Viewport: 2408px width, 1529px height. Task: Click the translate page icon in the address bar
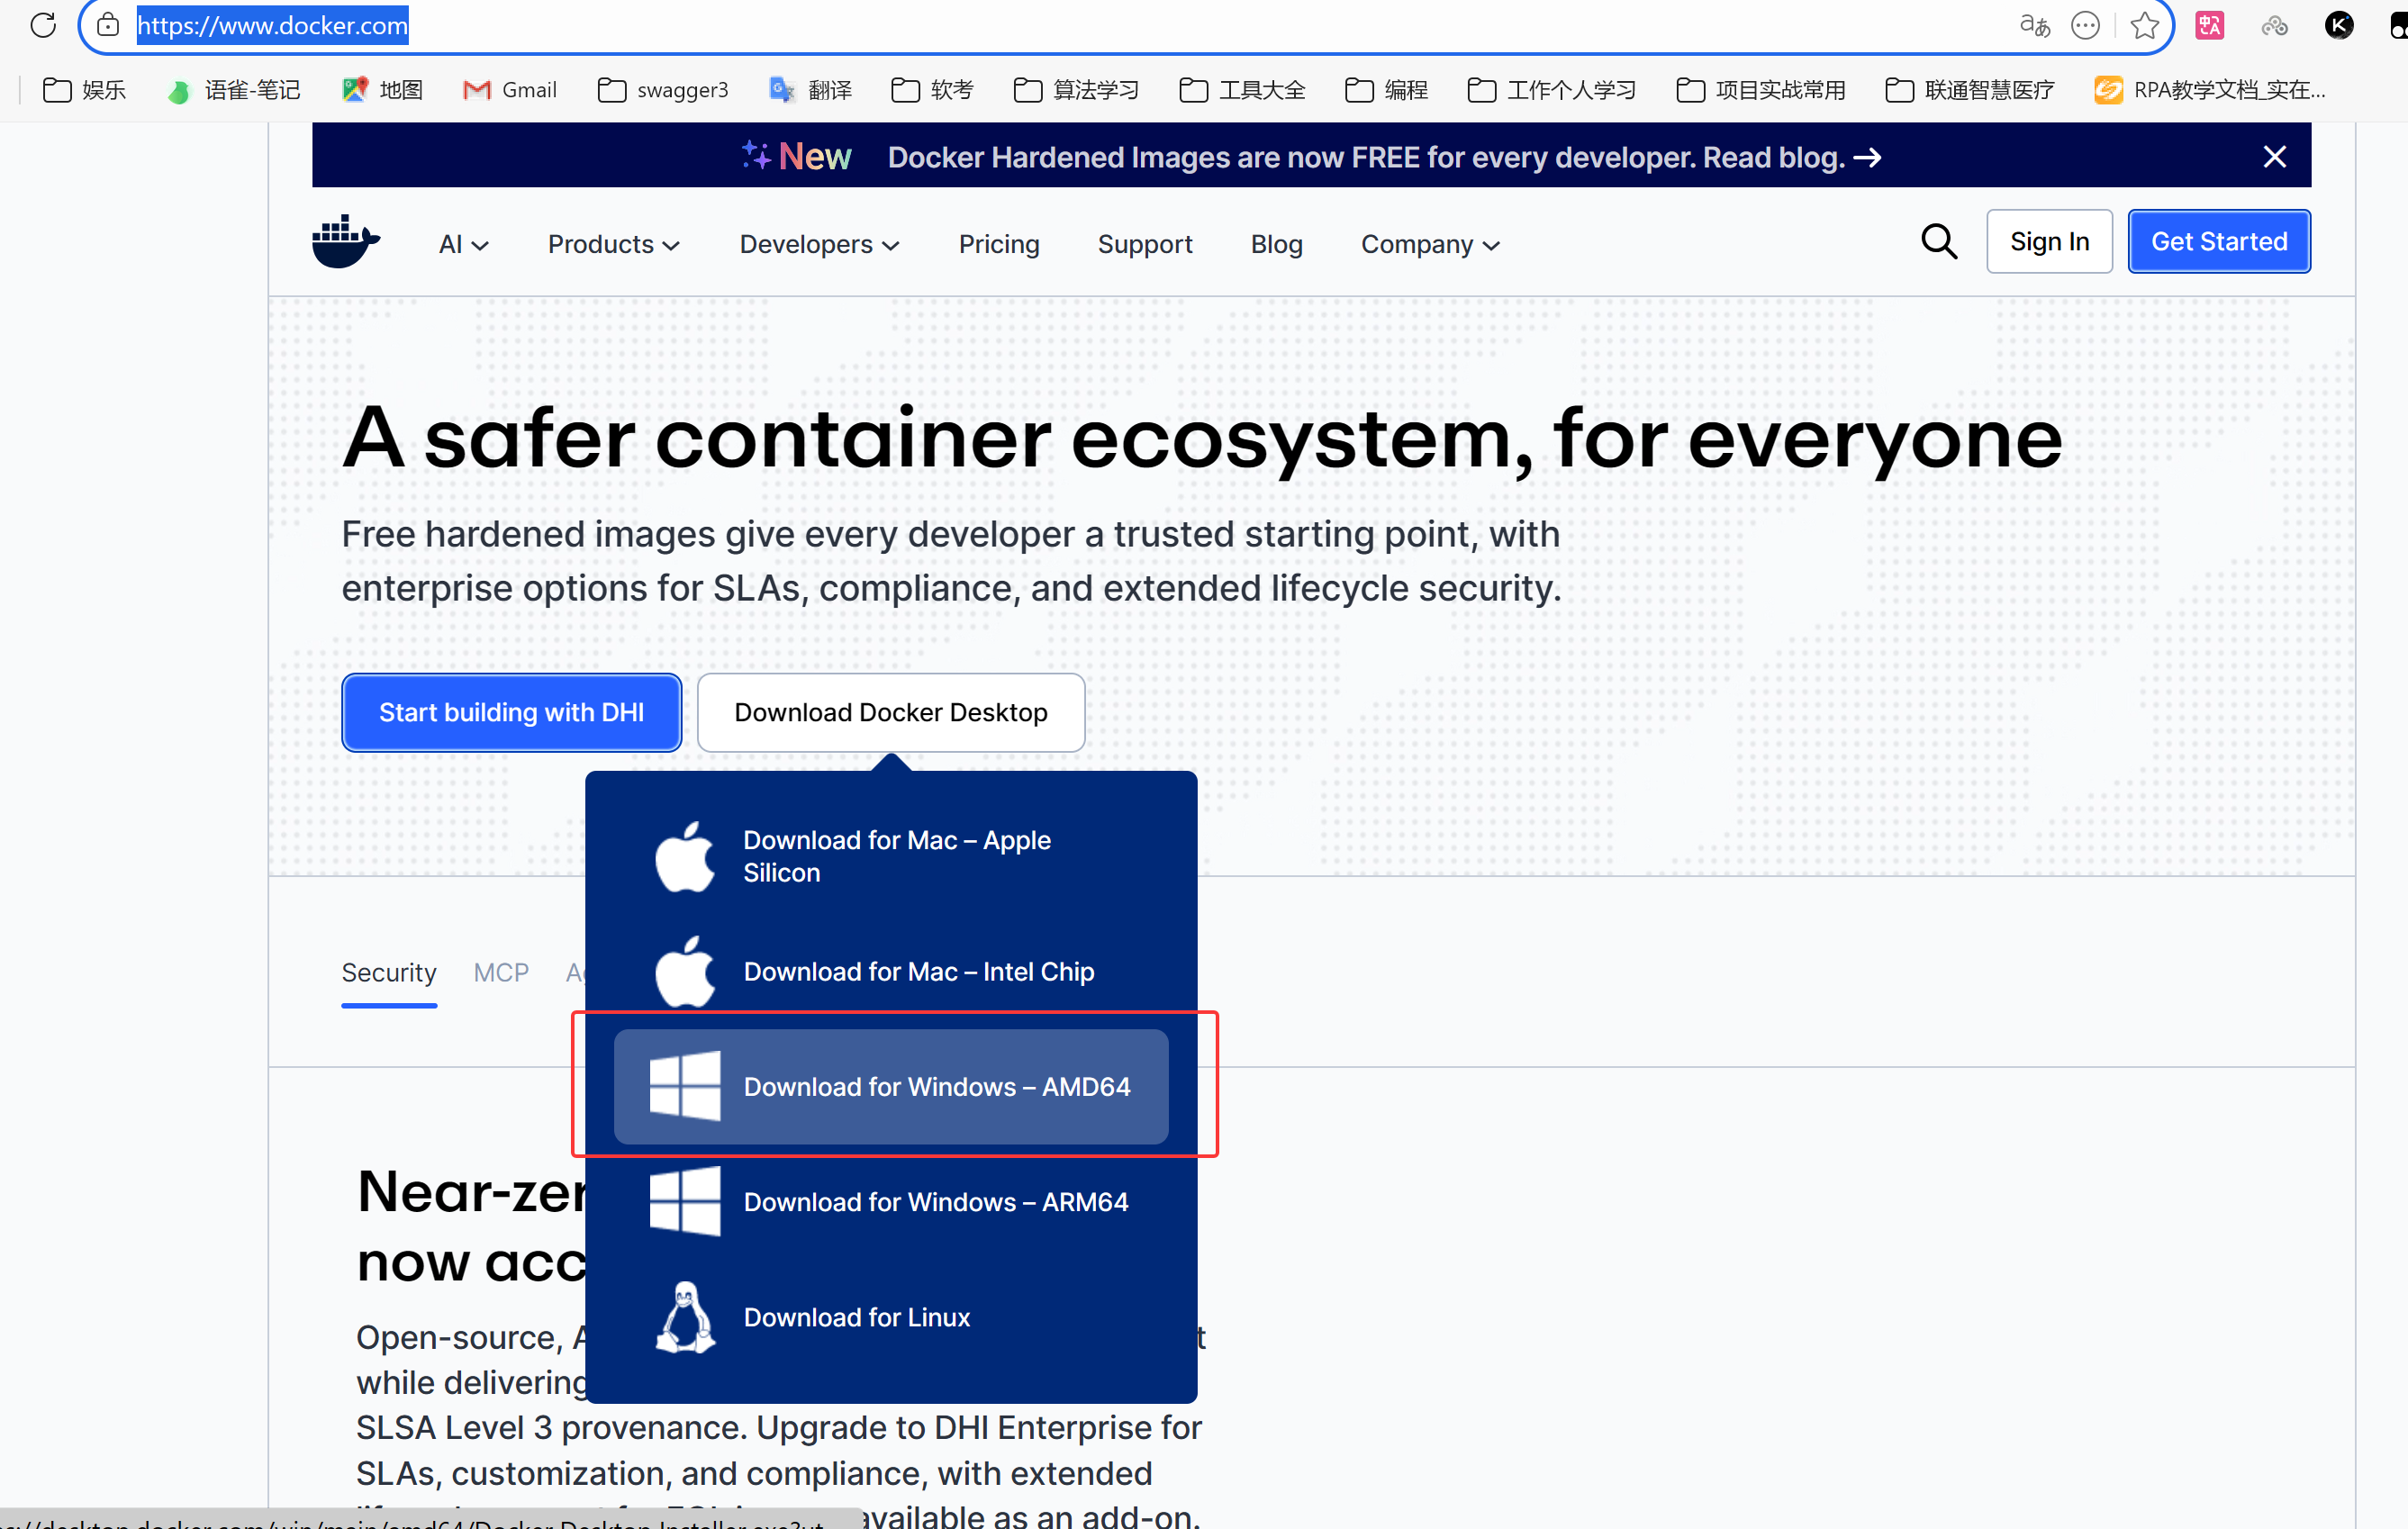click(2033, 25)
